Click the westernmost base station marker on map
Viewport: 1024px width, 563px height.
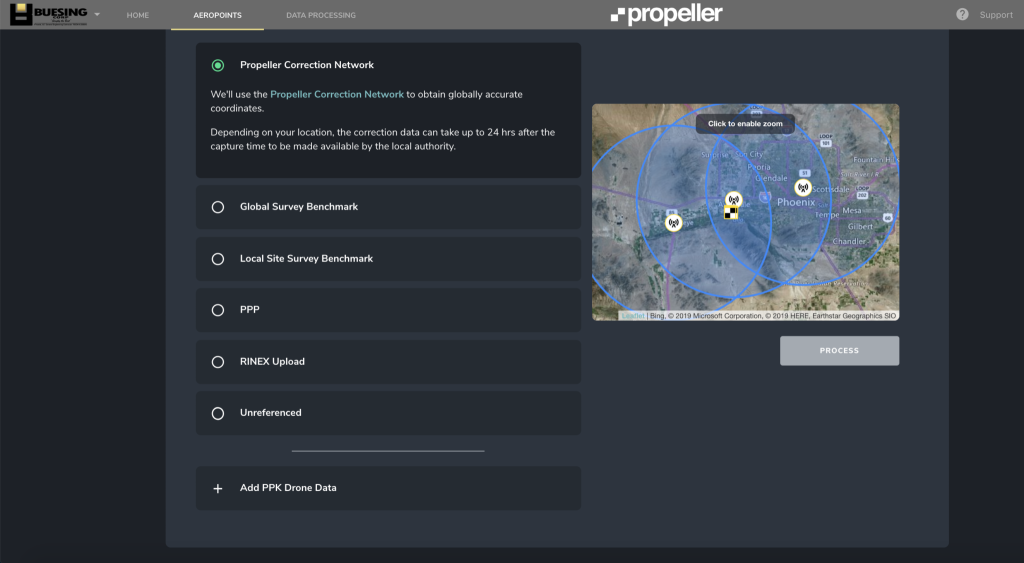(x=673, y=222)
